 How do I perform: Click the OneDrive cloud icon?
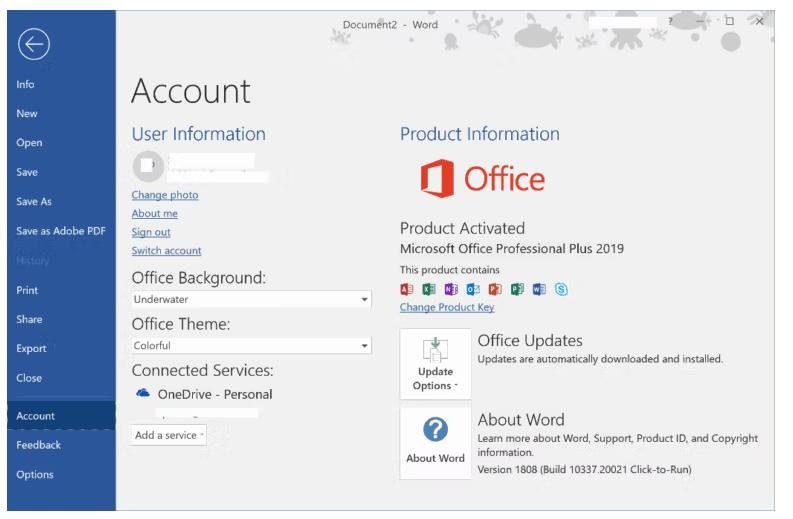(x=143, y=393)
